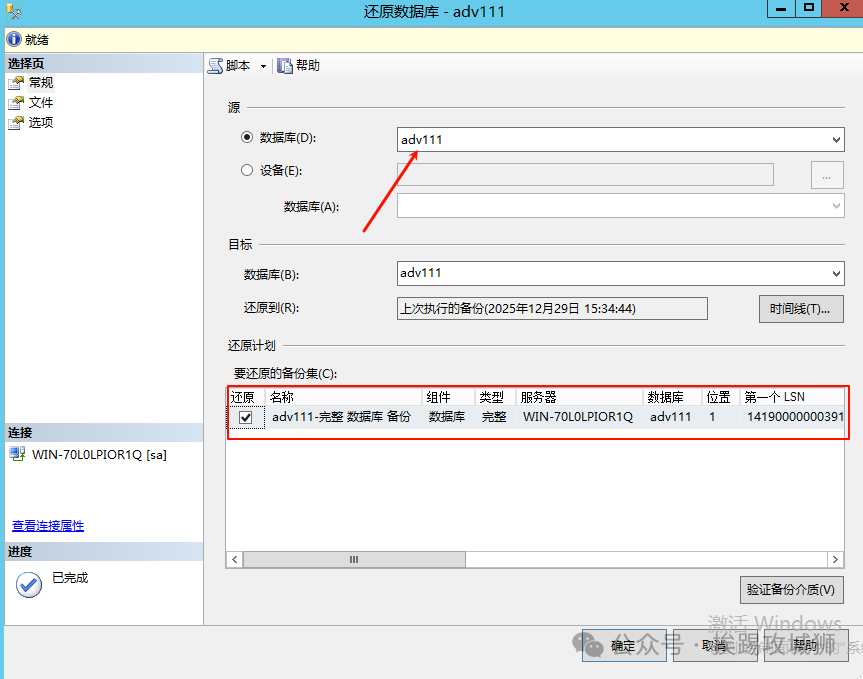Click the 验证备份介质(V) button

[x=790, y=589]
